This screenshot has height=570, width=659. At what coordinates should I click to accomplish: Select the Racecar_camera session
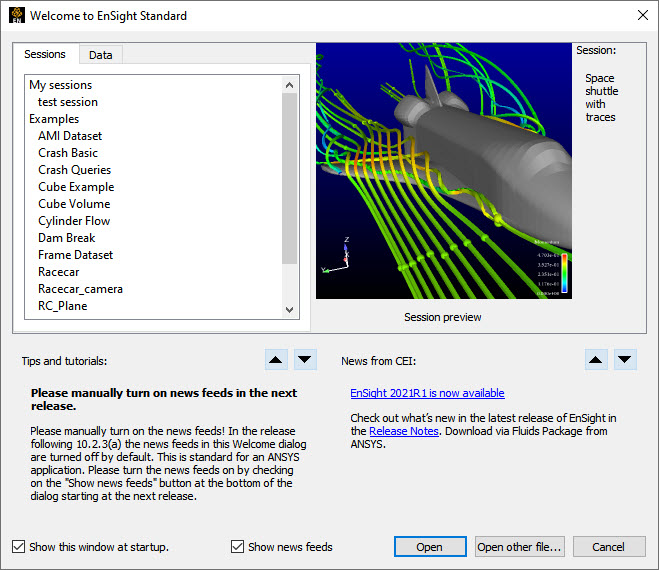coord(80,289)
